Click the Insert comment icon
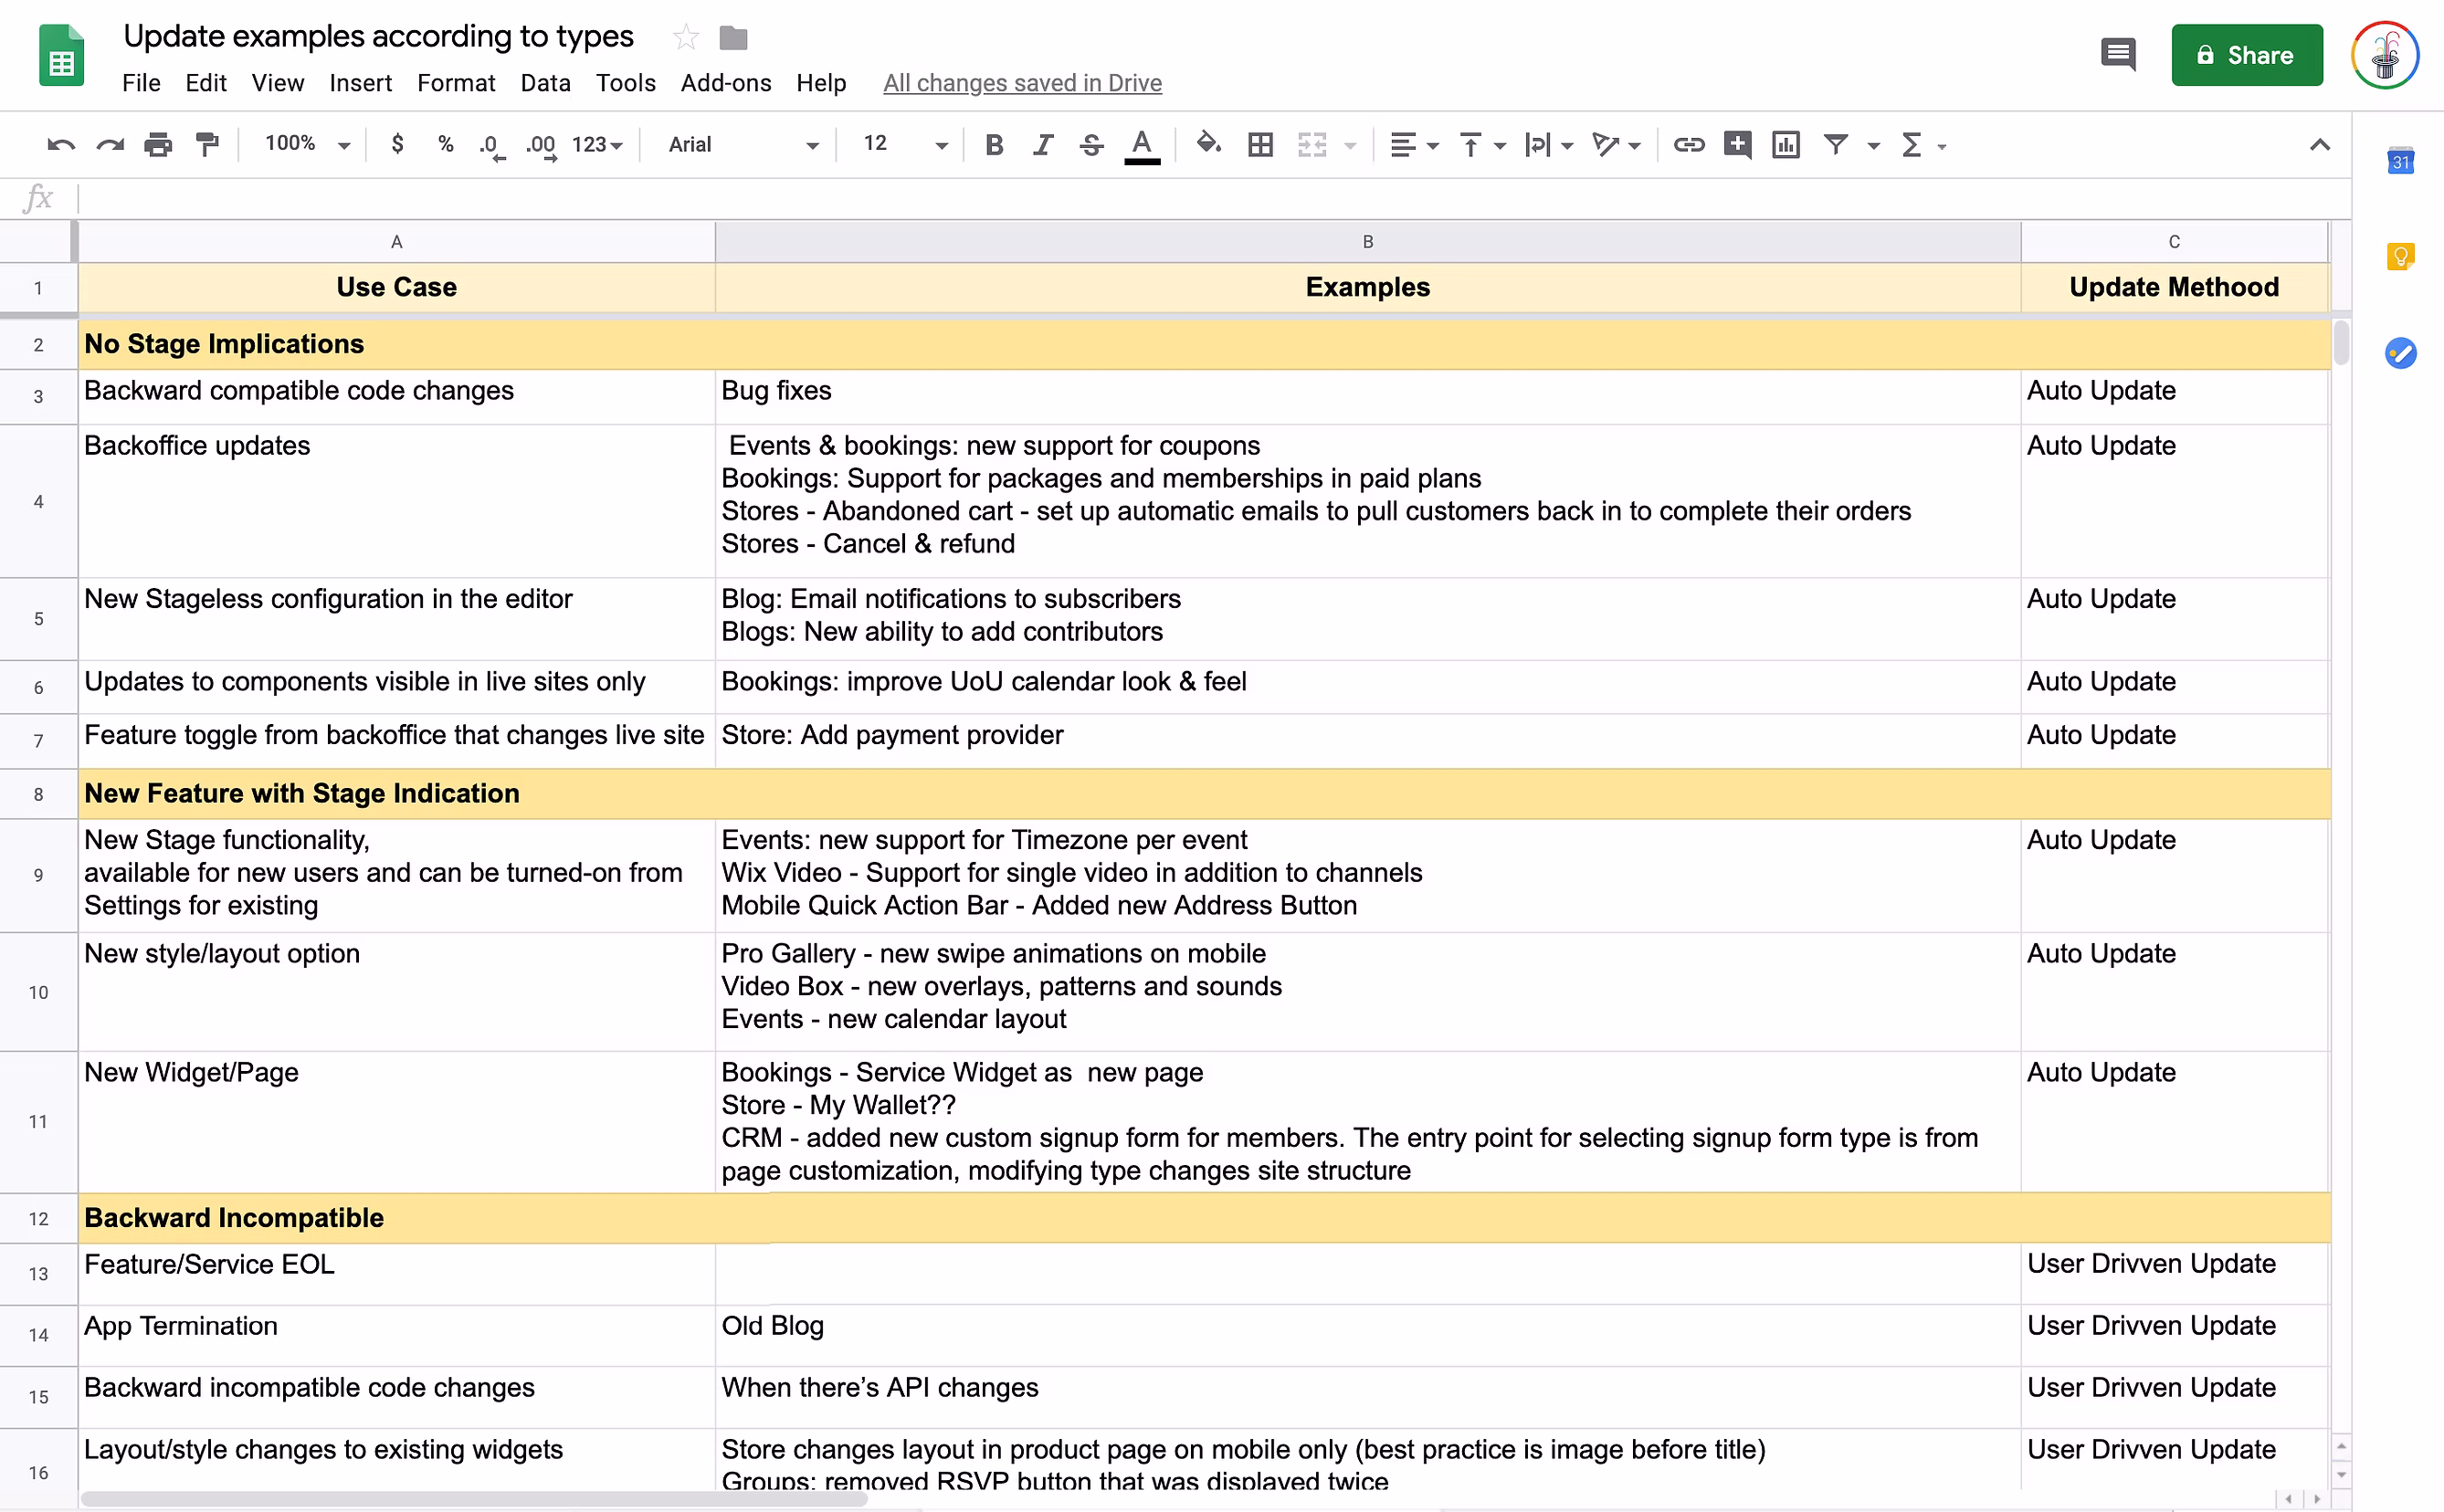 [1738, 145]
